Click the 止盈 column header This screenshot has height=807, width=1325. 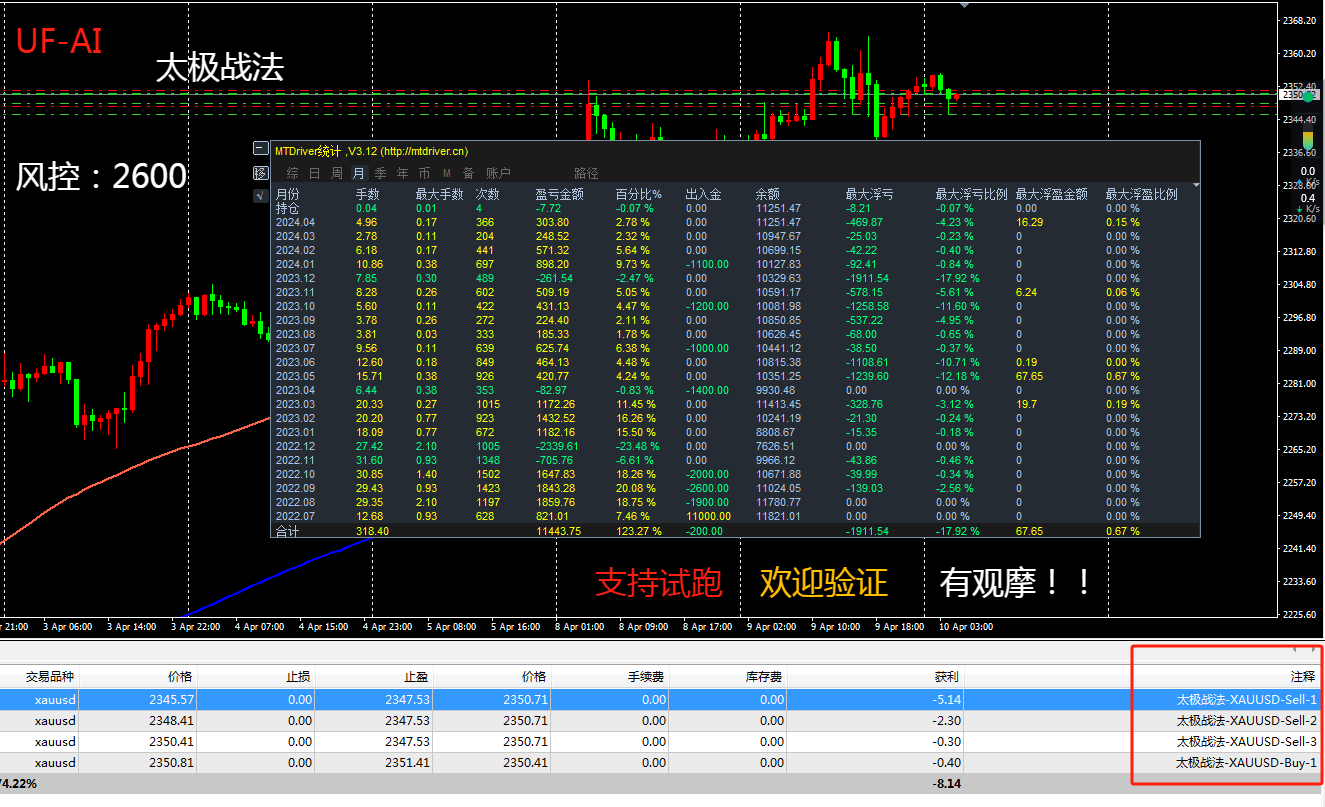click(417, 677)
